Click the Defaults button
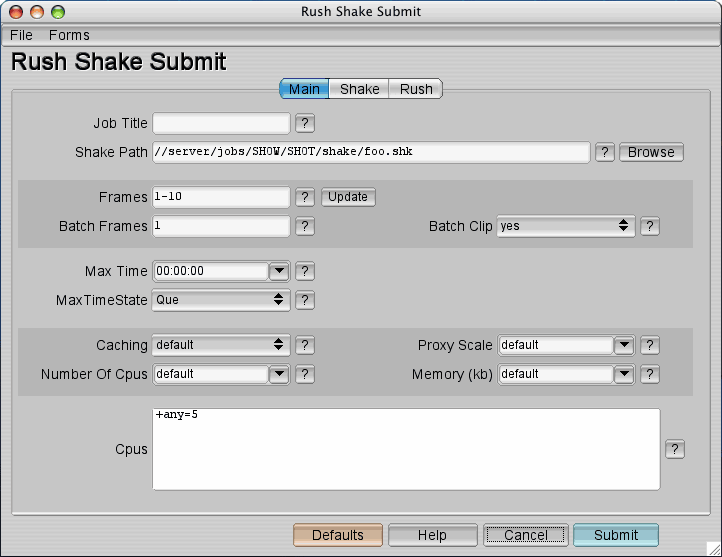Image resolution: width=722 pixels, height=557 pixels. pyautogui.click(x=338, y=535)
